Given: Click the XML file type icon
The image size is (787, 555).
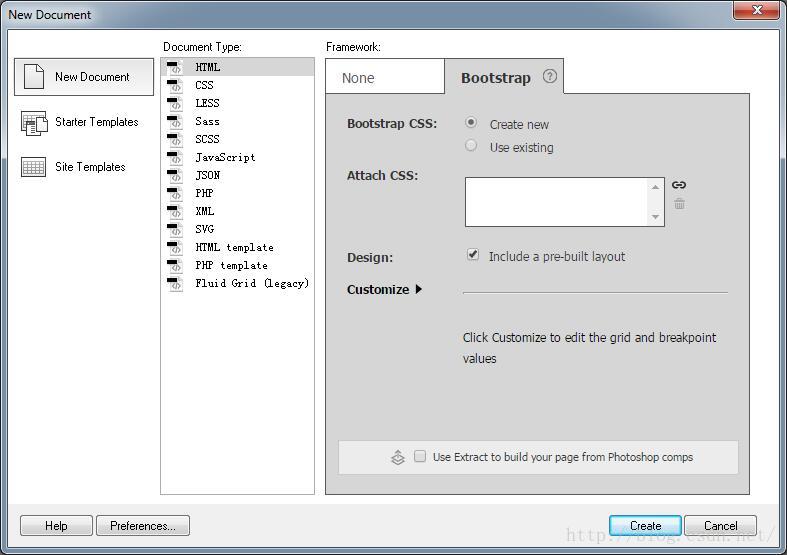Looking at the screenshot, I should pyautogui.click(x=175, y=212).
